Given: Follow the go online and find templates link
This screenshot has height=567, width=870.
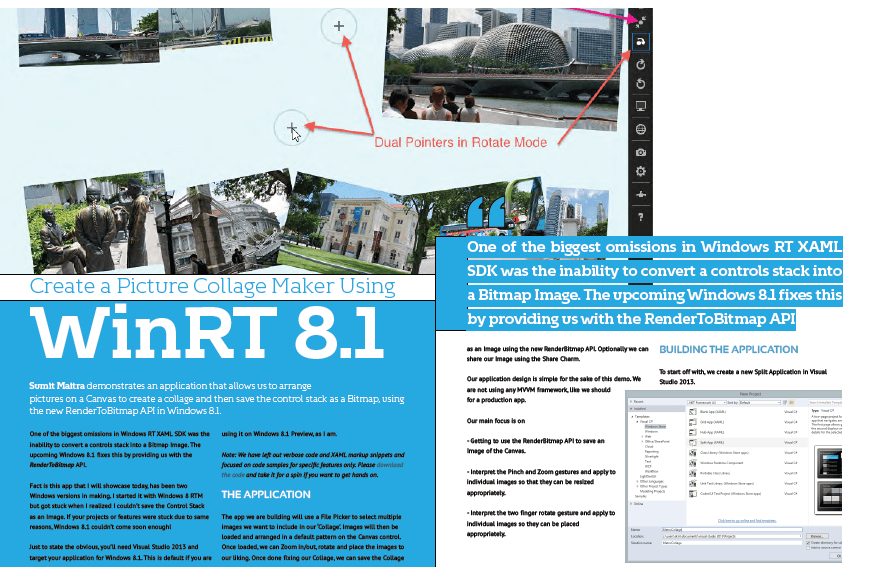Looking at the screenshot, I should (x=747, y=521).
